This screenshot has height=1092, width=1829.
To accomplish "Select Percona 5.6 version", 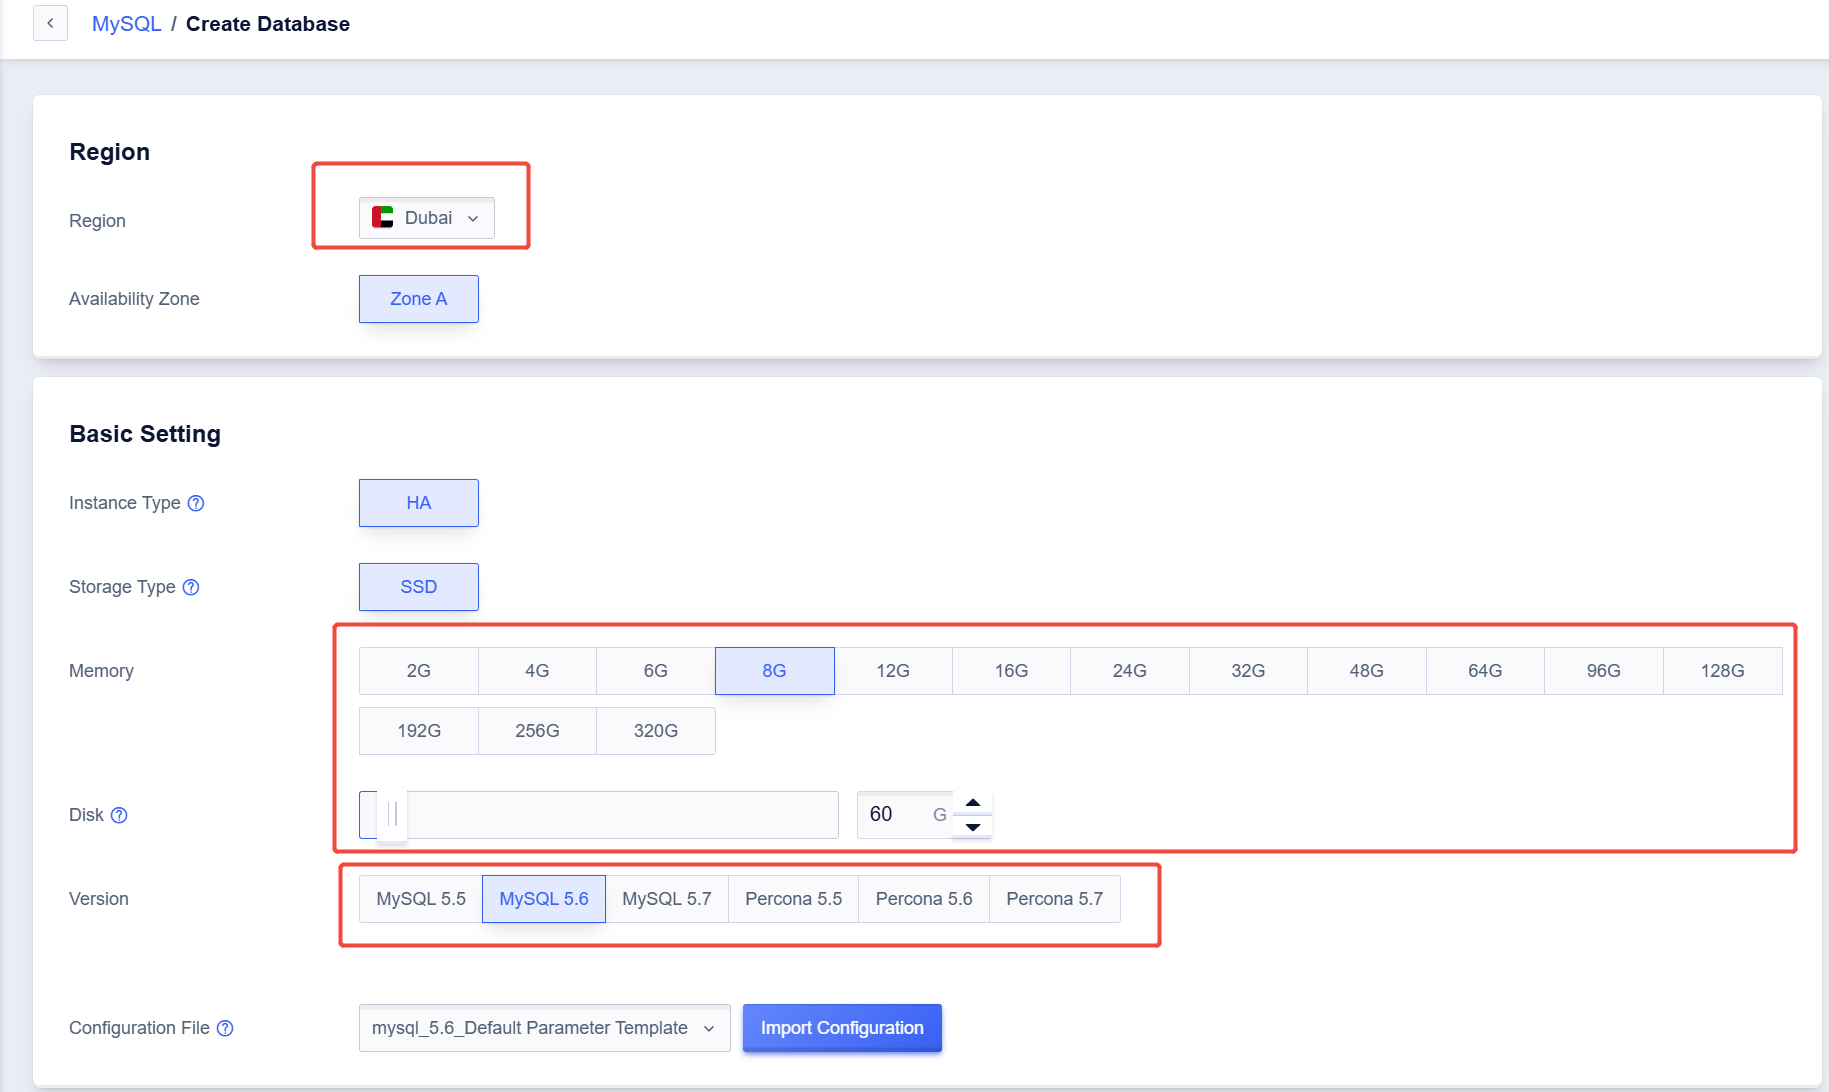I will (924, 899).
